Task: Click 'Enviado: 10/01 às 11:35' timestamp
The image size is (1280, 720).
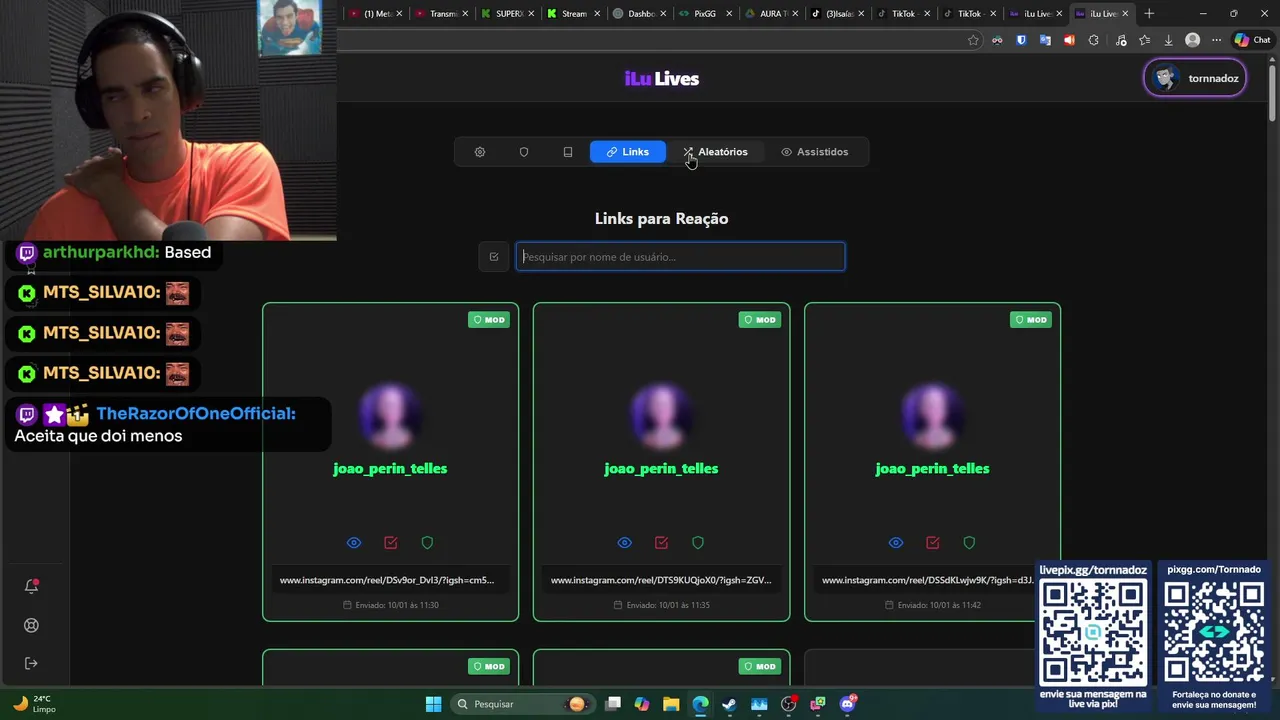Action: (662, 605)
